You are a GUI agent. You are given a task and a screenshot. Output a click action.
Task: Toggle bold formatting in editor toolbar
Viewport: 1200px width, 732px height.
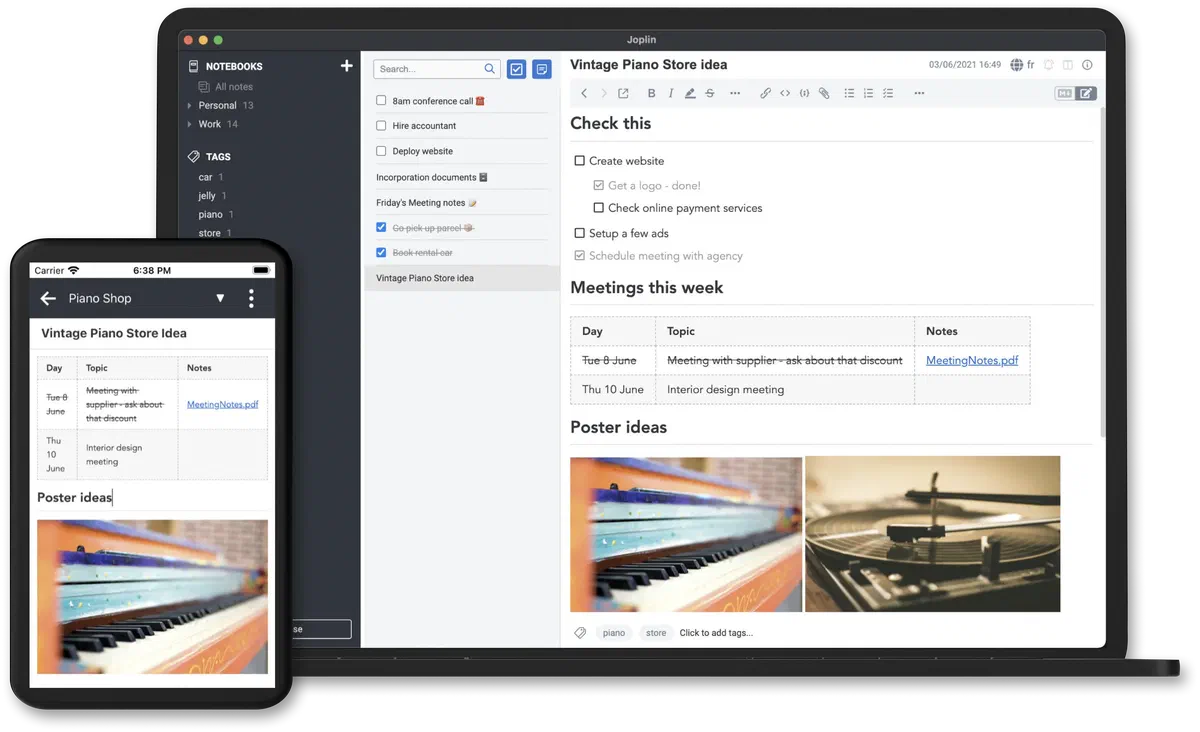tap(651, 93)
